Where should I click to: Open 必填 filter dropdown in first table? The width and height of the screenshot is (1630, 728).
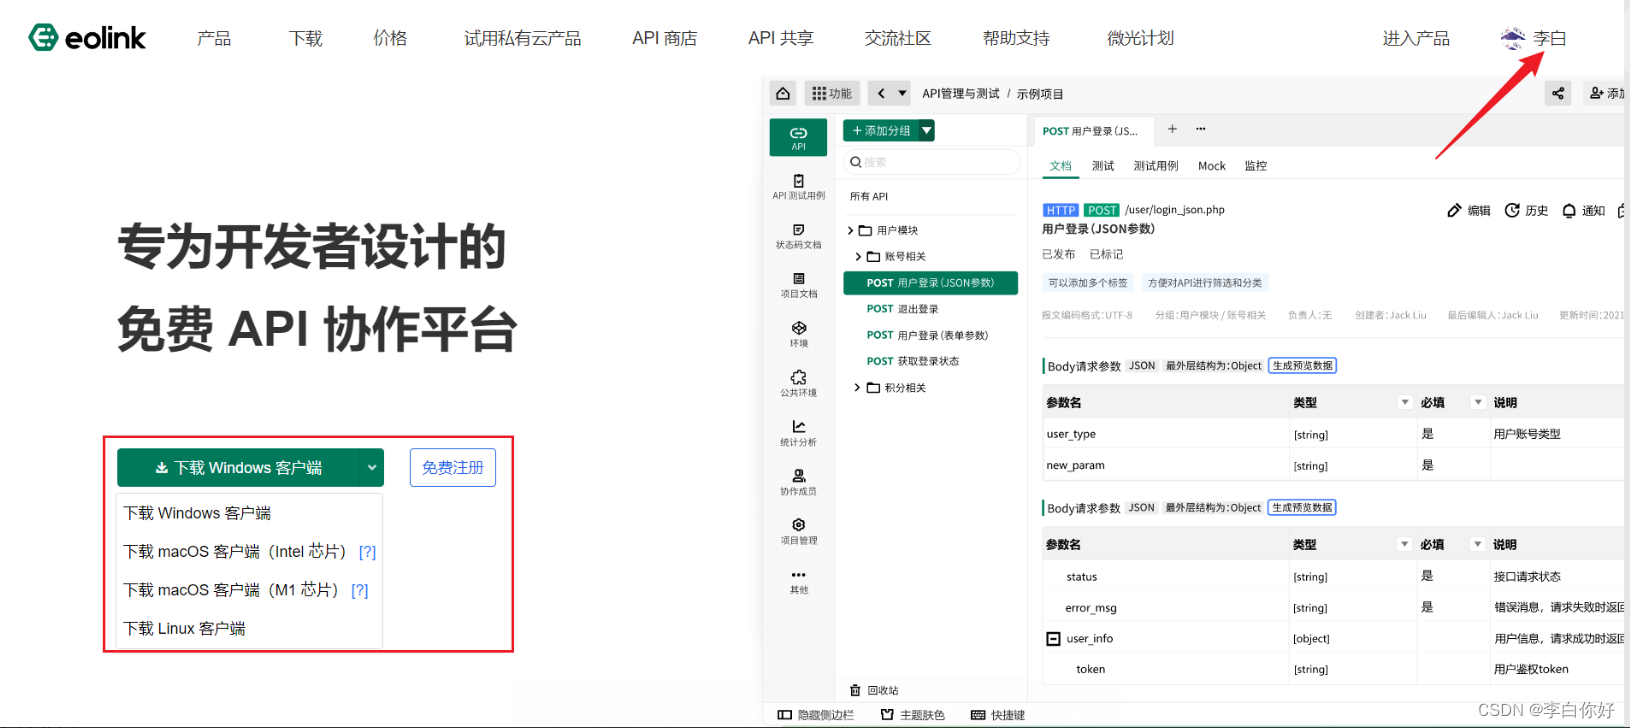[1477, 402]
